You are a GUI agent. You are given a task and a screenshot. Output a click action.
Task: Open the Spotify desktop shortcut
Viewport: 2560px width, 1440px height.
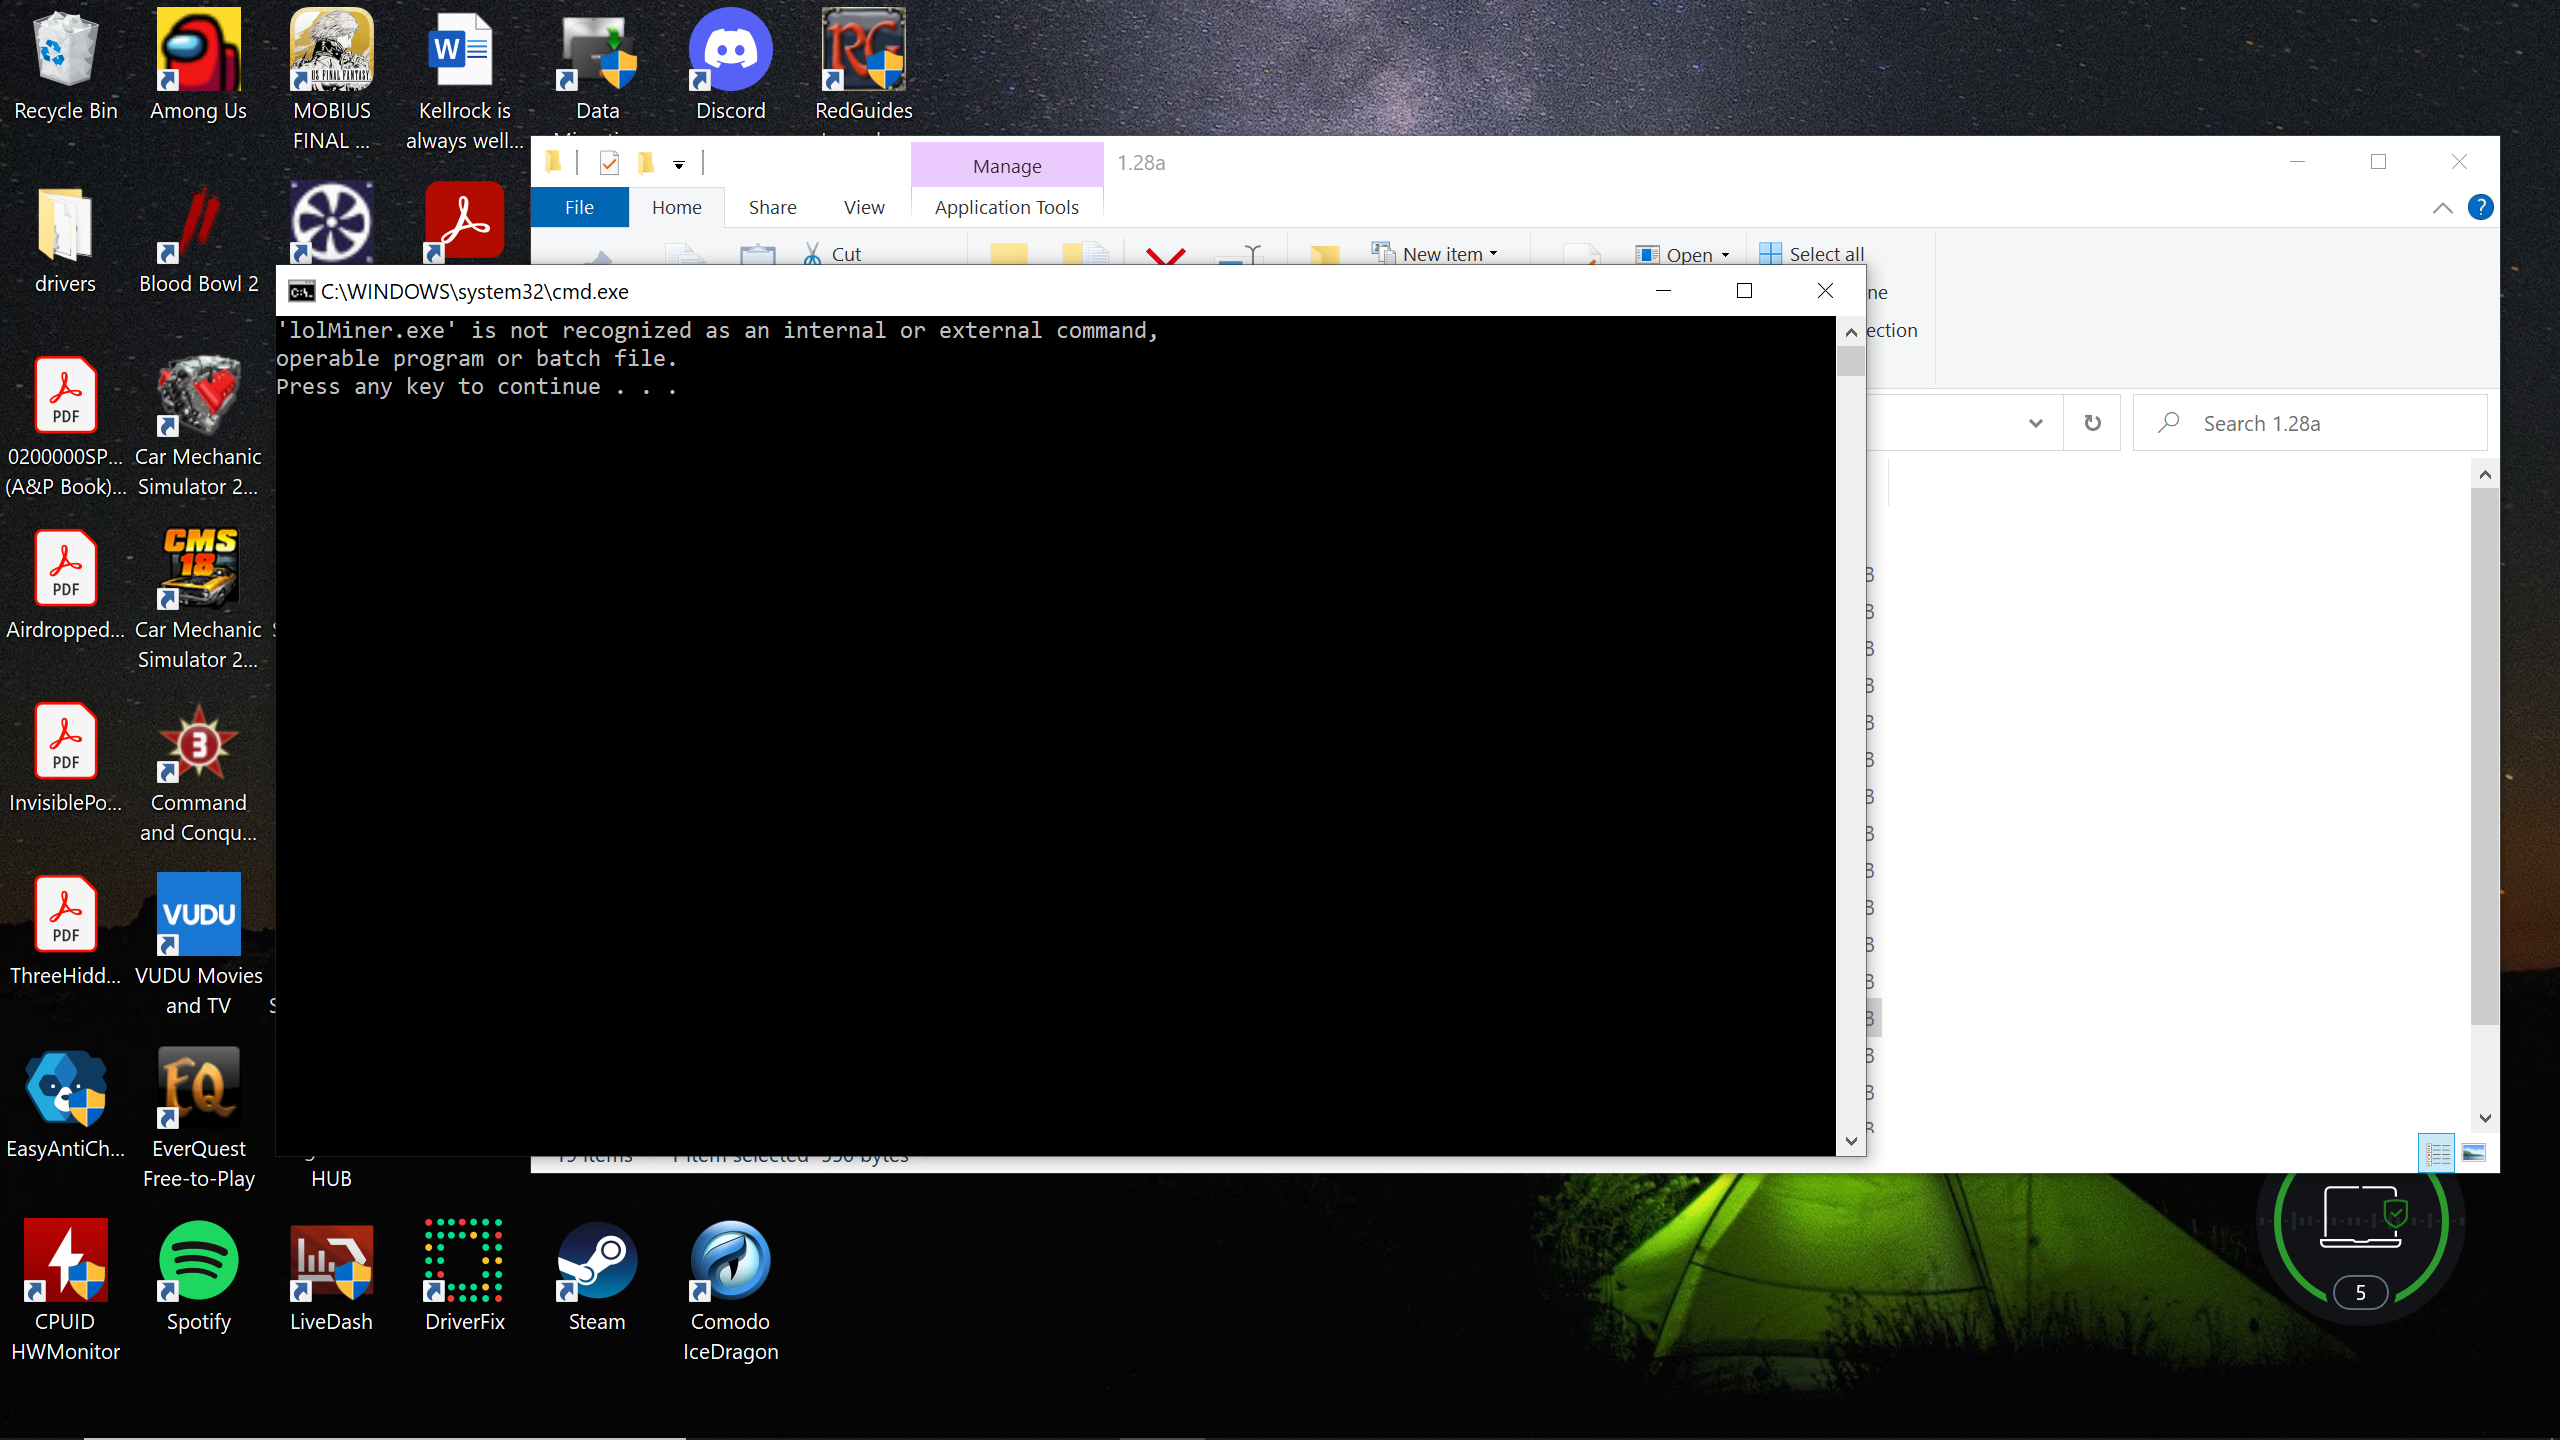click(x=198, y=1277)
